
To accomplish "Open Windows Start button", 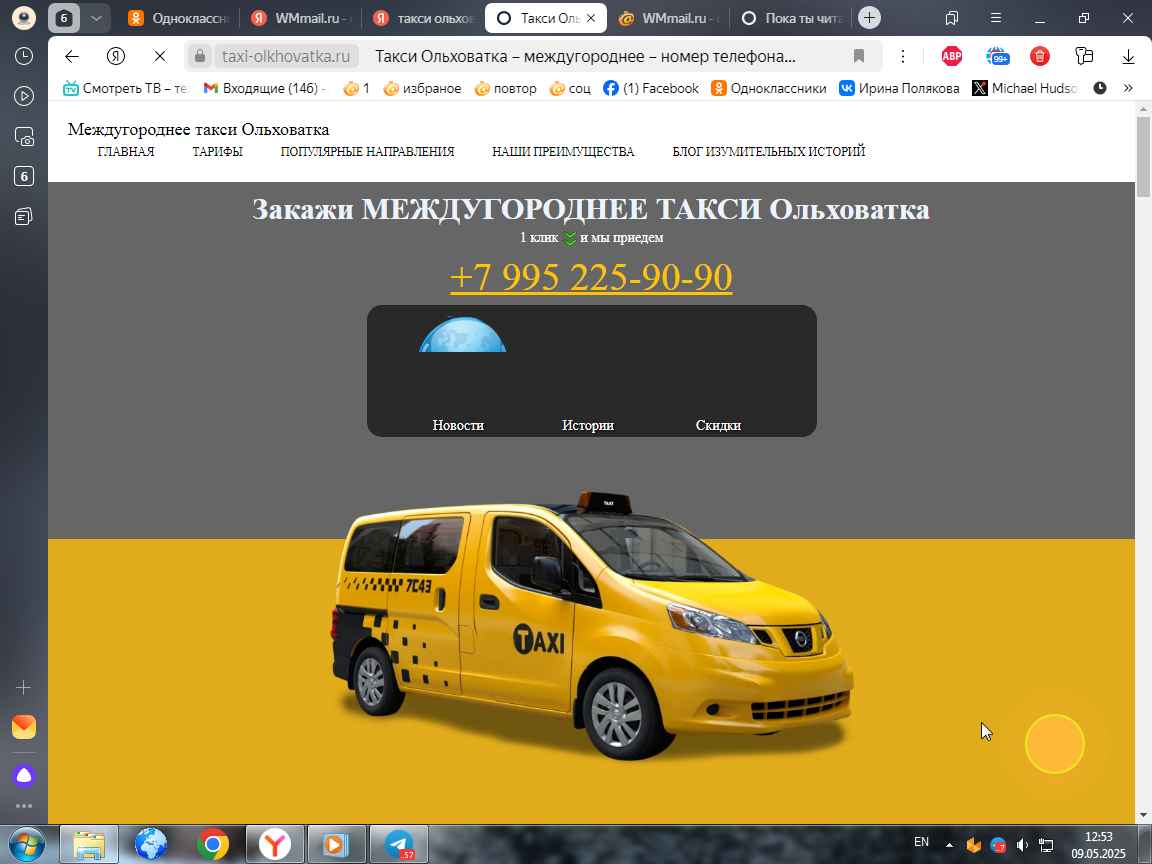I will tap(26, 845).
